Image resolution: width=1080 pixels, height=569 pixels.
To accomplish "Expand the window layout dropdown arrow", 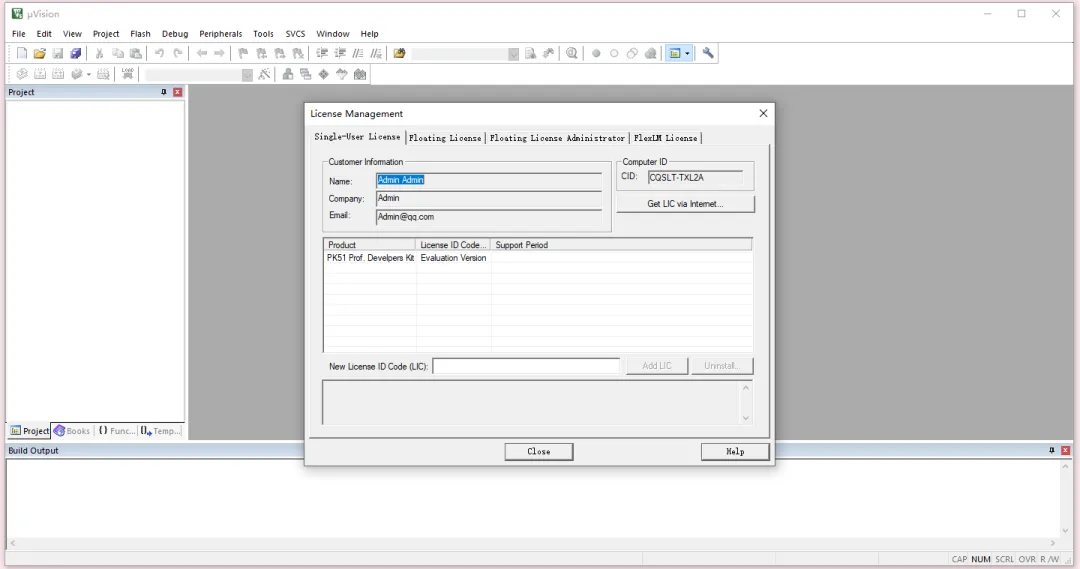I will click(x=687, y=54).
